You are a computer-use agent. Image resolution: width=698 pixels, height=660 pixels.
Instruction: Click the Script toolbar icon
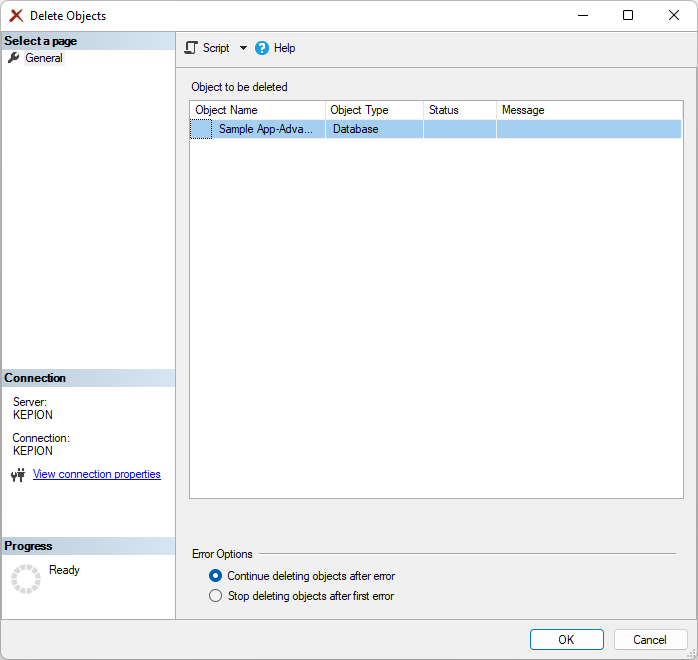coord(191,48)
